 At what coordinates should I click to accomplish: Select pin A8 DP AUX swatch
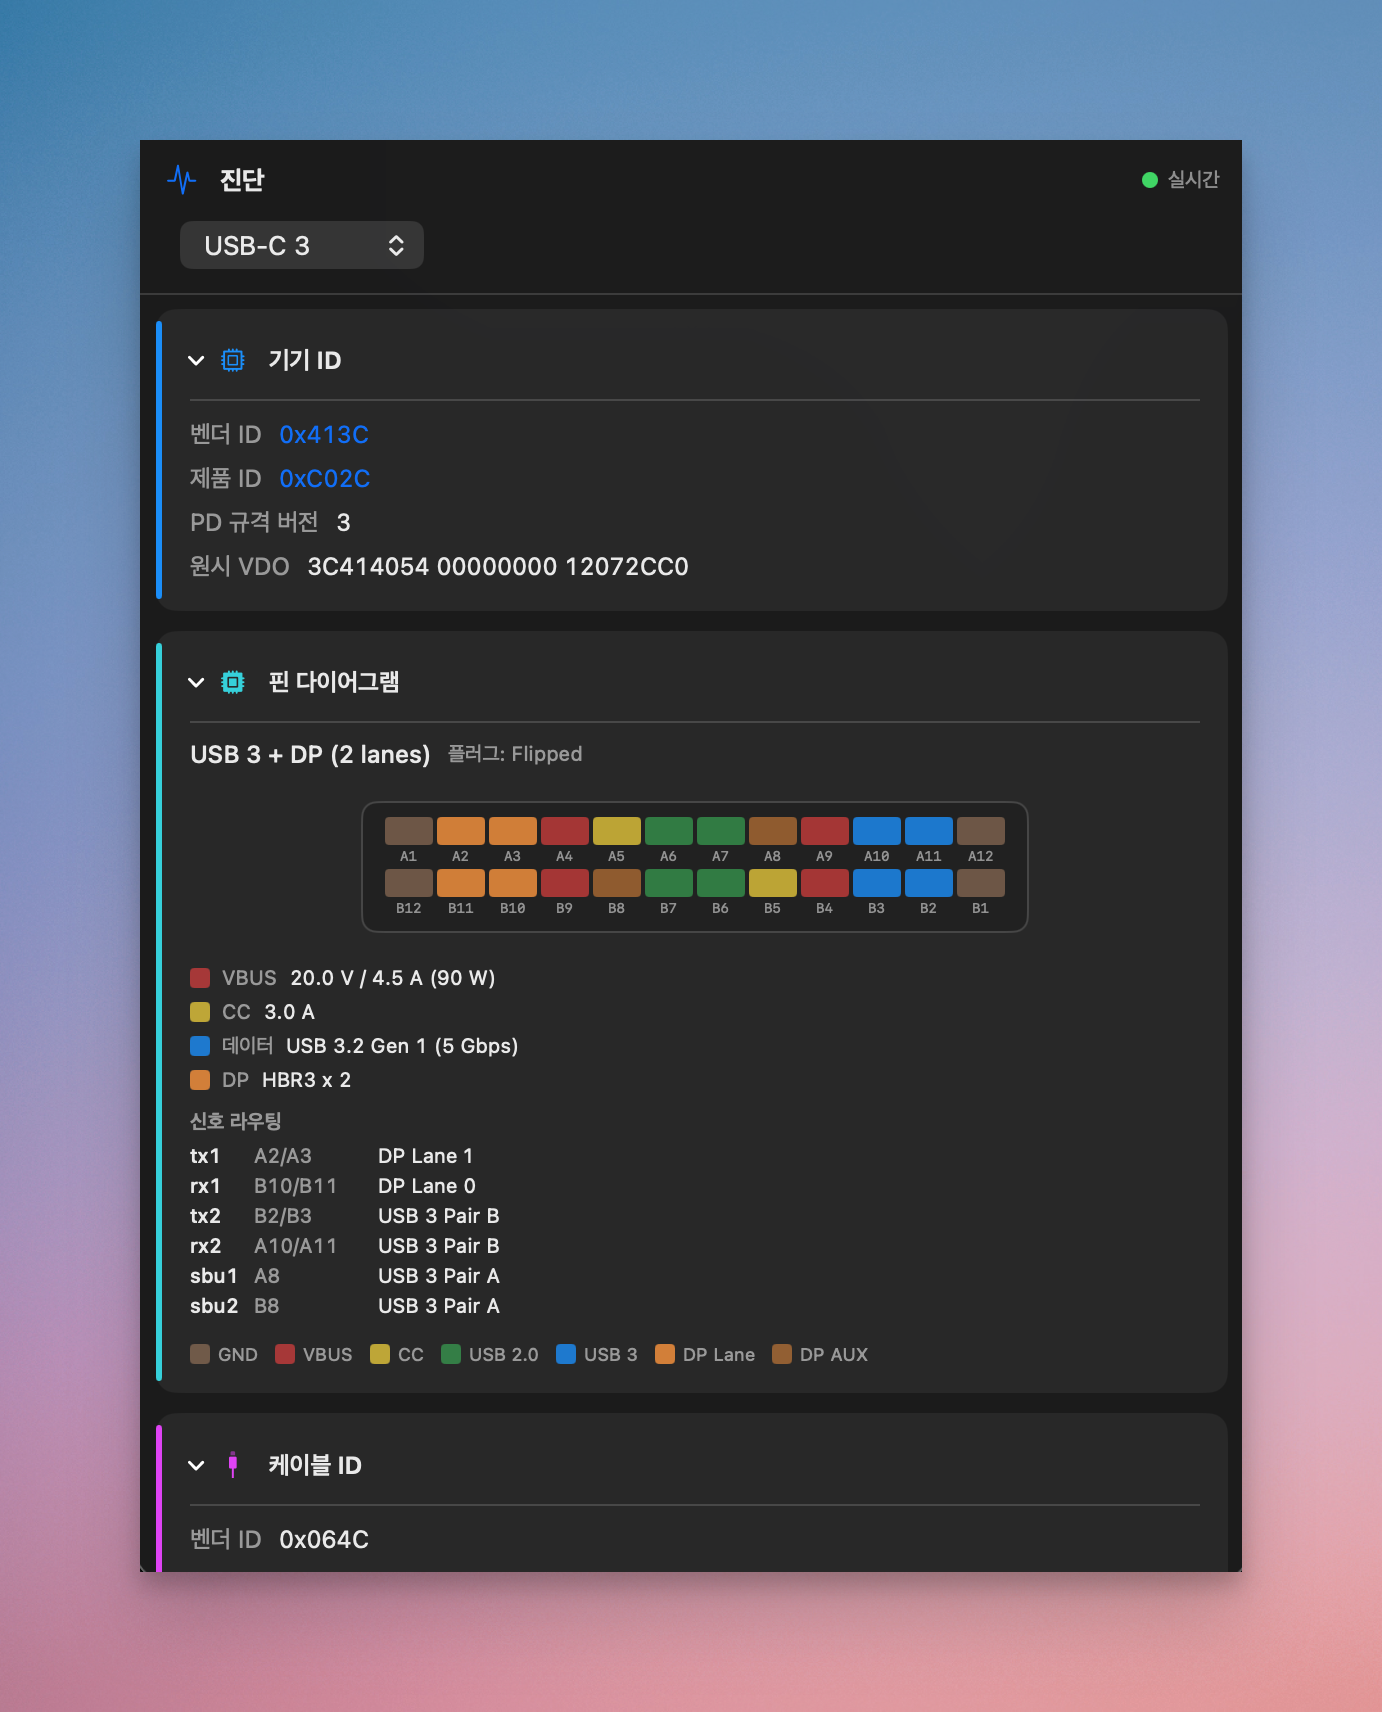point(773,831)
